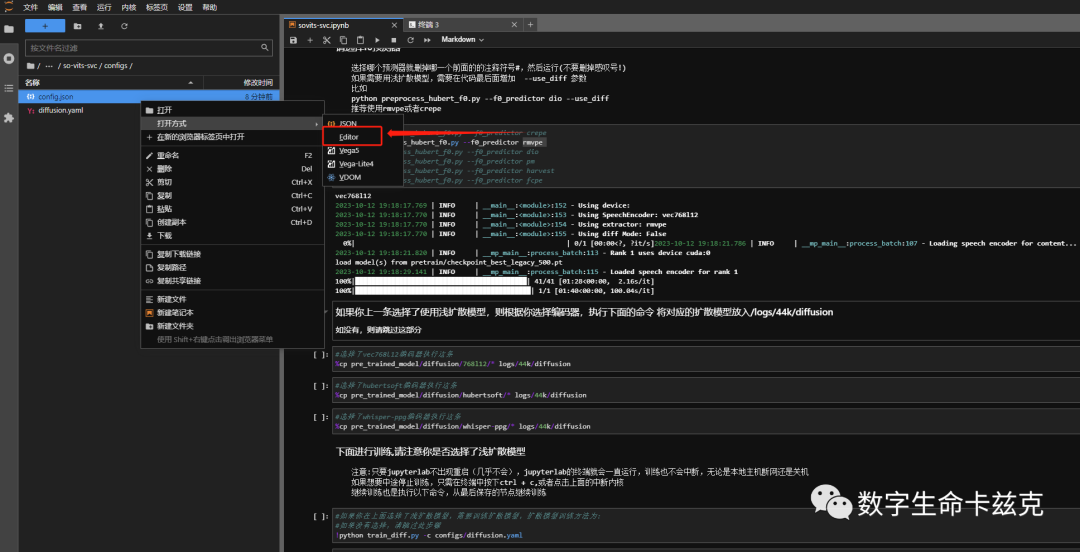
Task: Choose 复制共享链接 in the context menu
Action: [x=231, y=281]
